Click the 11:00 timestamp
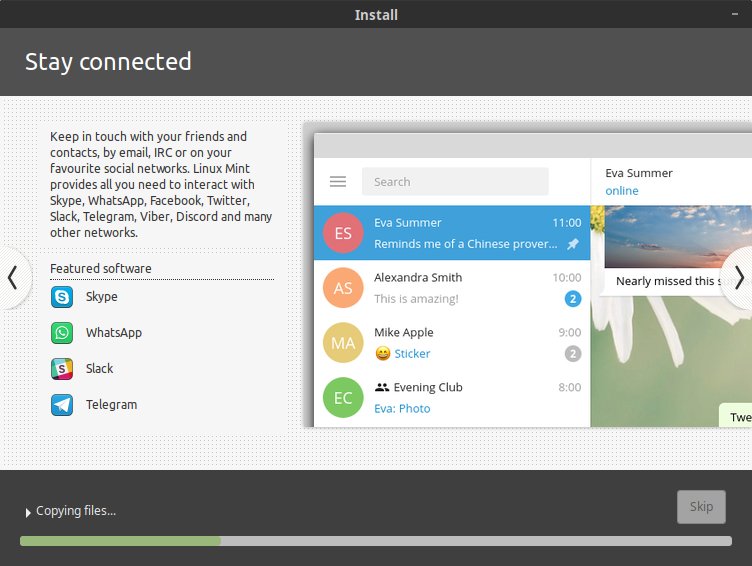 pos(566,223)
